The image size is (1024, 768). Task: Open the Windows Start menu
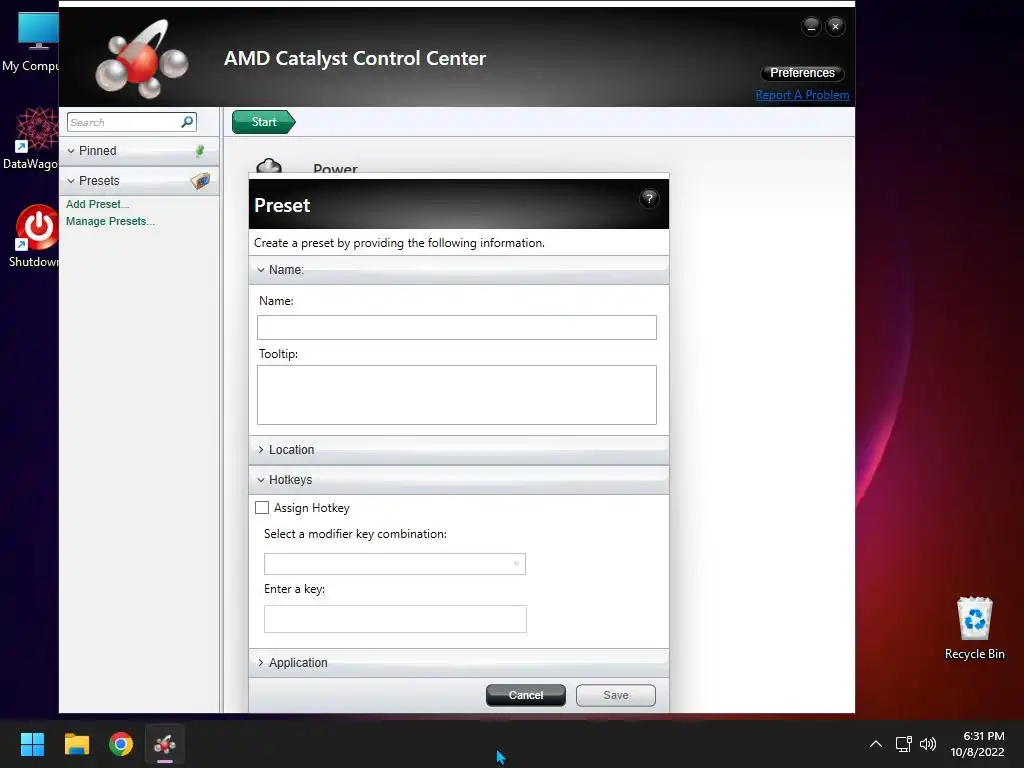(x=32, y=744)
